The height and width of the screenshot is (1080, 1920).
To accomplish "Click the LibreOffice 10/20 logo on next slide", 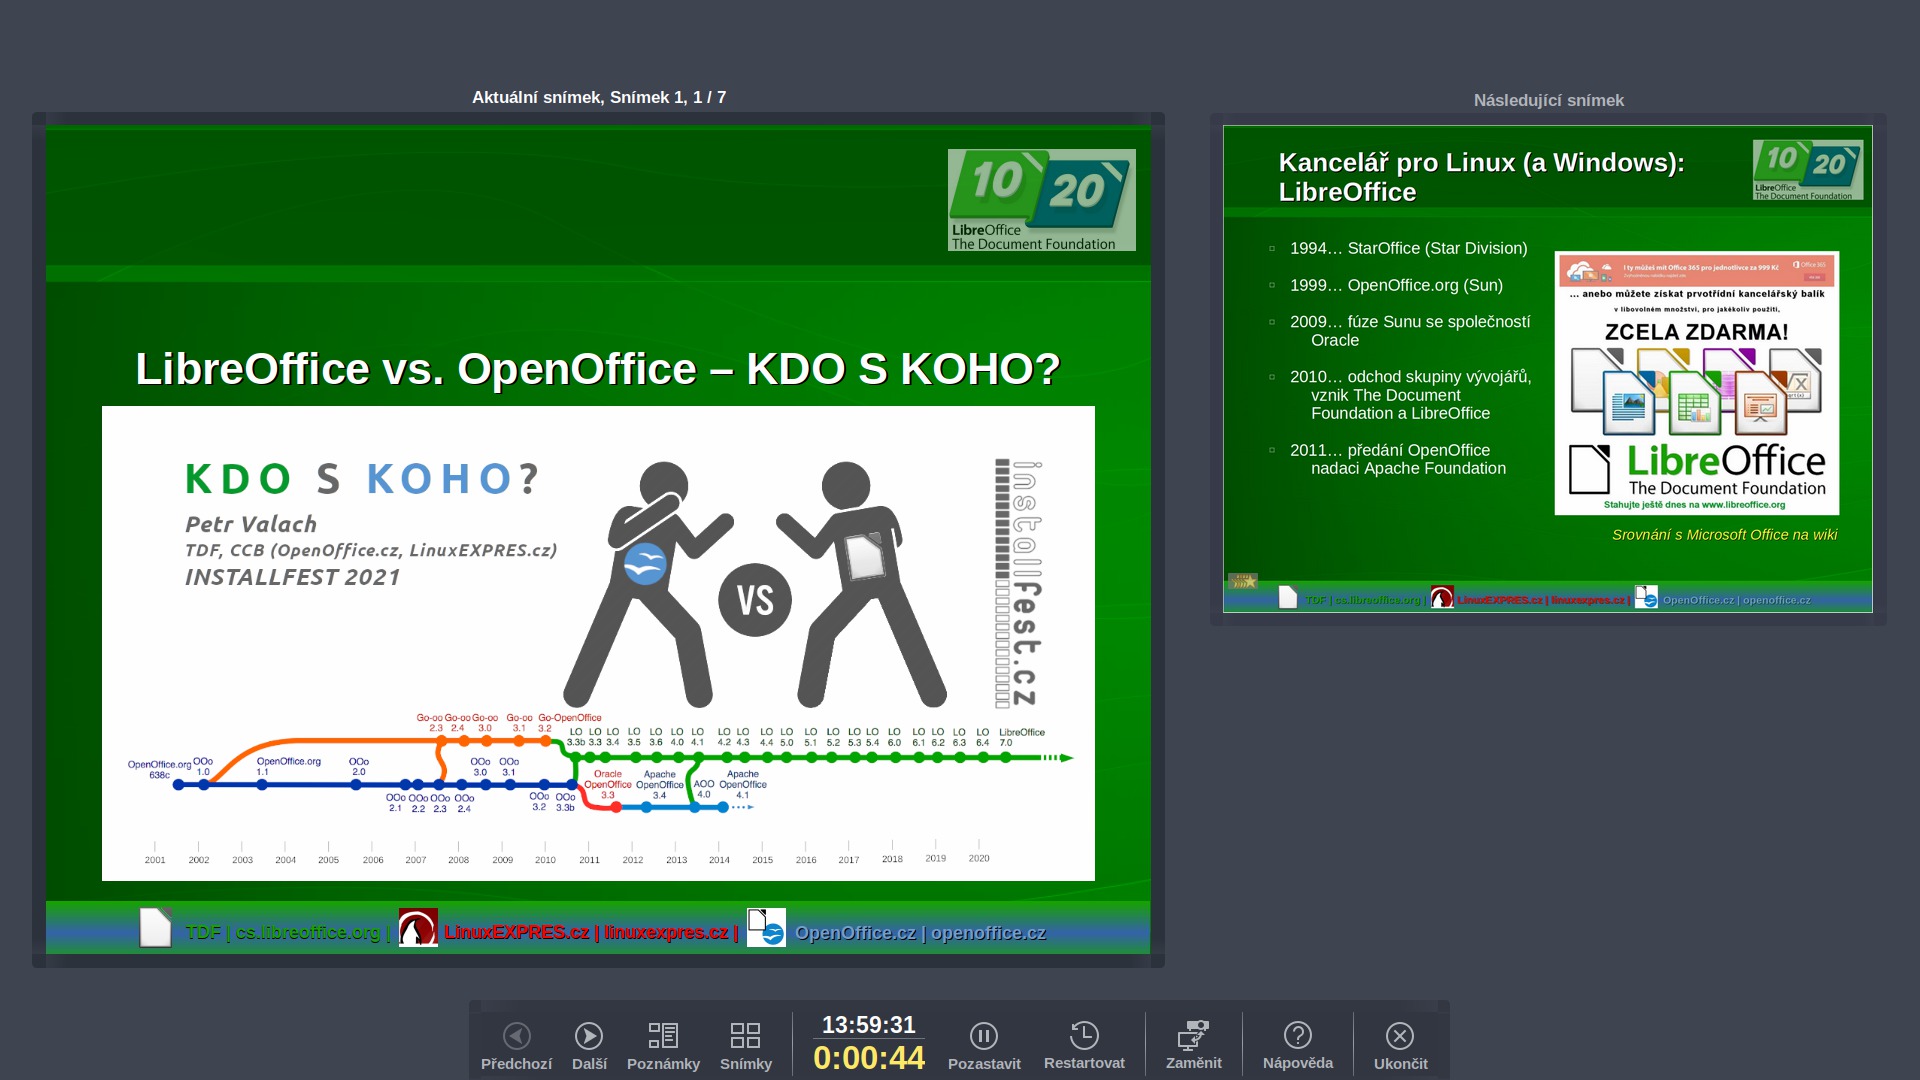I will 1808,170.
